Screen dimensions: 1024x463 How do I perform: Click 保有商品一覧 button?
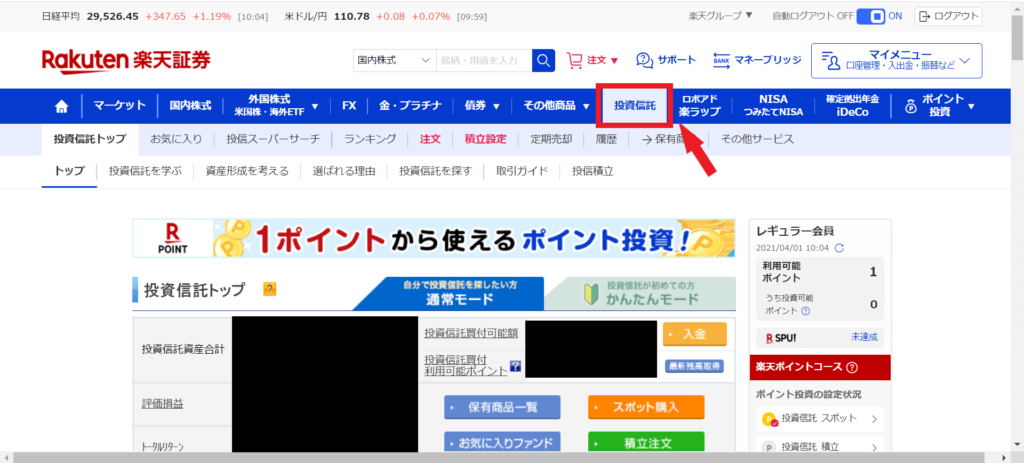tap(502, 407)
